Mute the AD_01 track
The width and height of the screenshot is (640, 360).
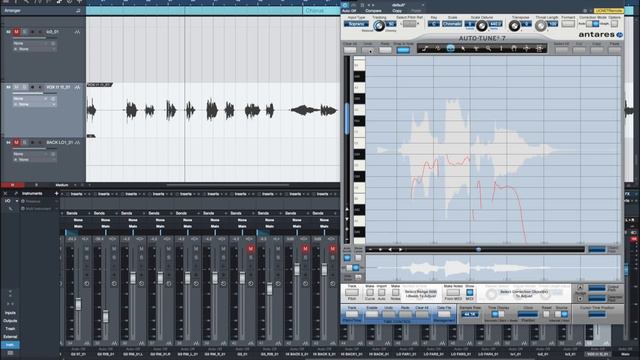[16, 32]
